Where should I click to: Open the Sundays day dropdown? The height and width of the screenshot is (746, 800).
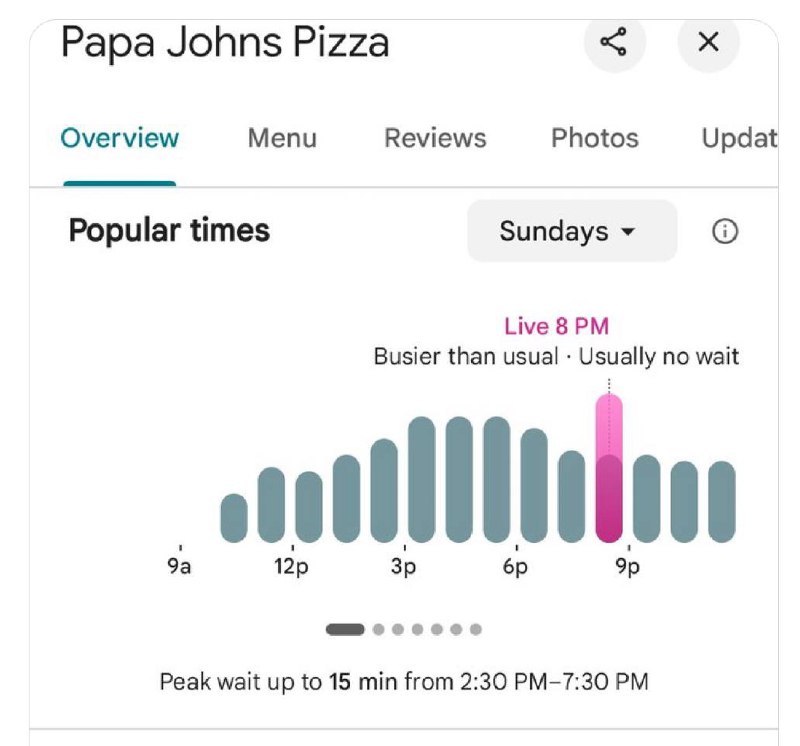click(571, 232)
